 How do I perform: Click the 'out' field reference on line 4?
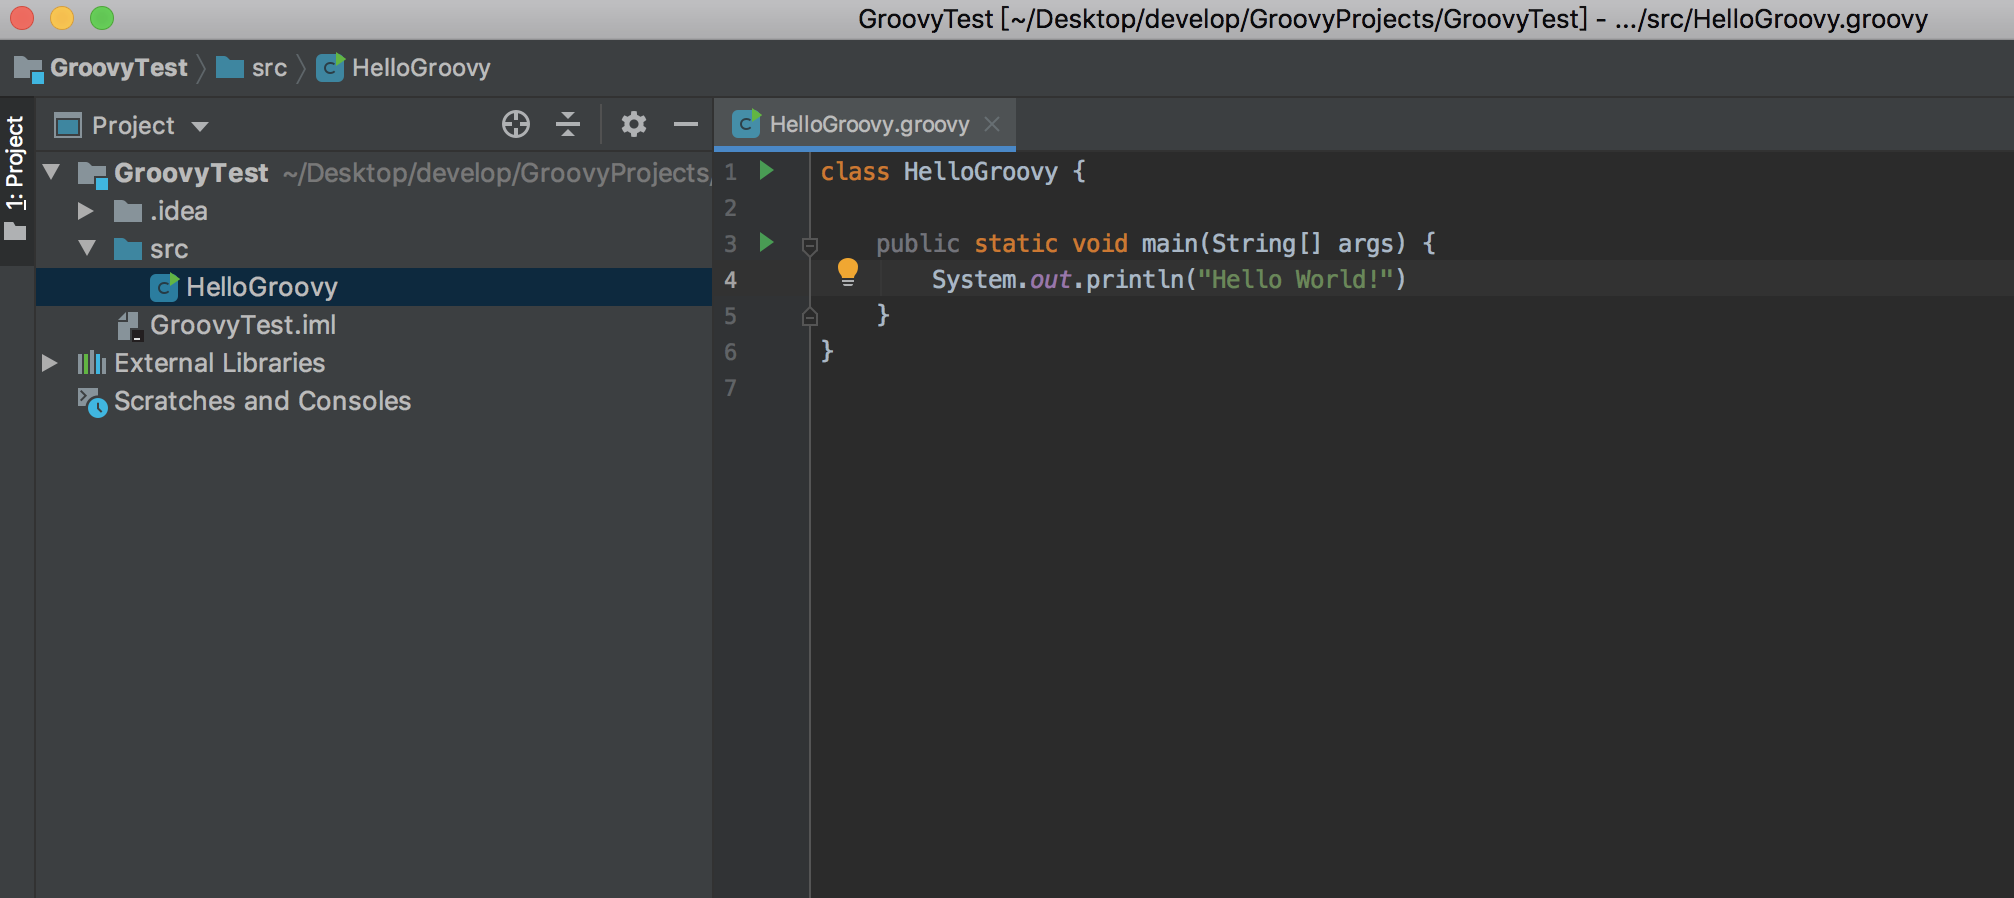1050,279
